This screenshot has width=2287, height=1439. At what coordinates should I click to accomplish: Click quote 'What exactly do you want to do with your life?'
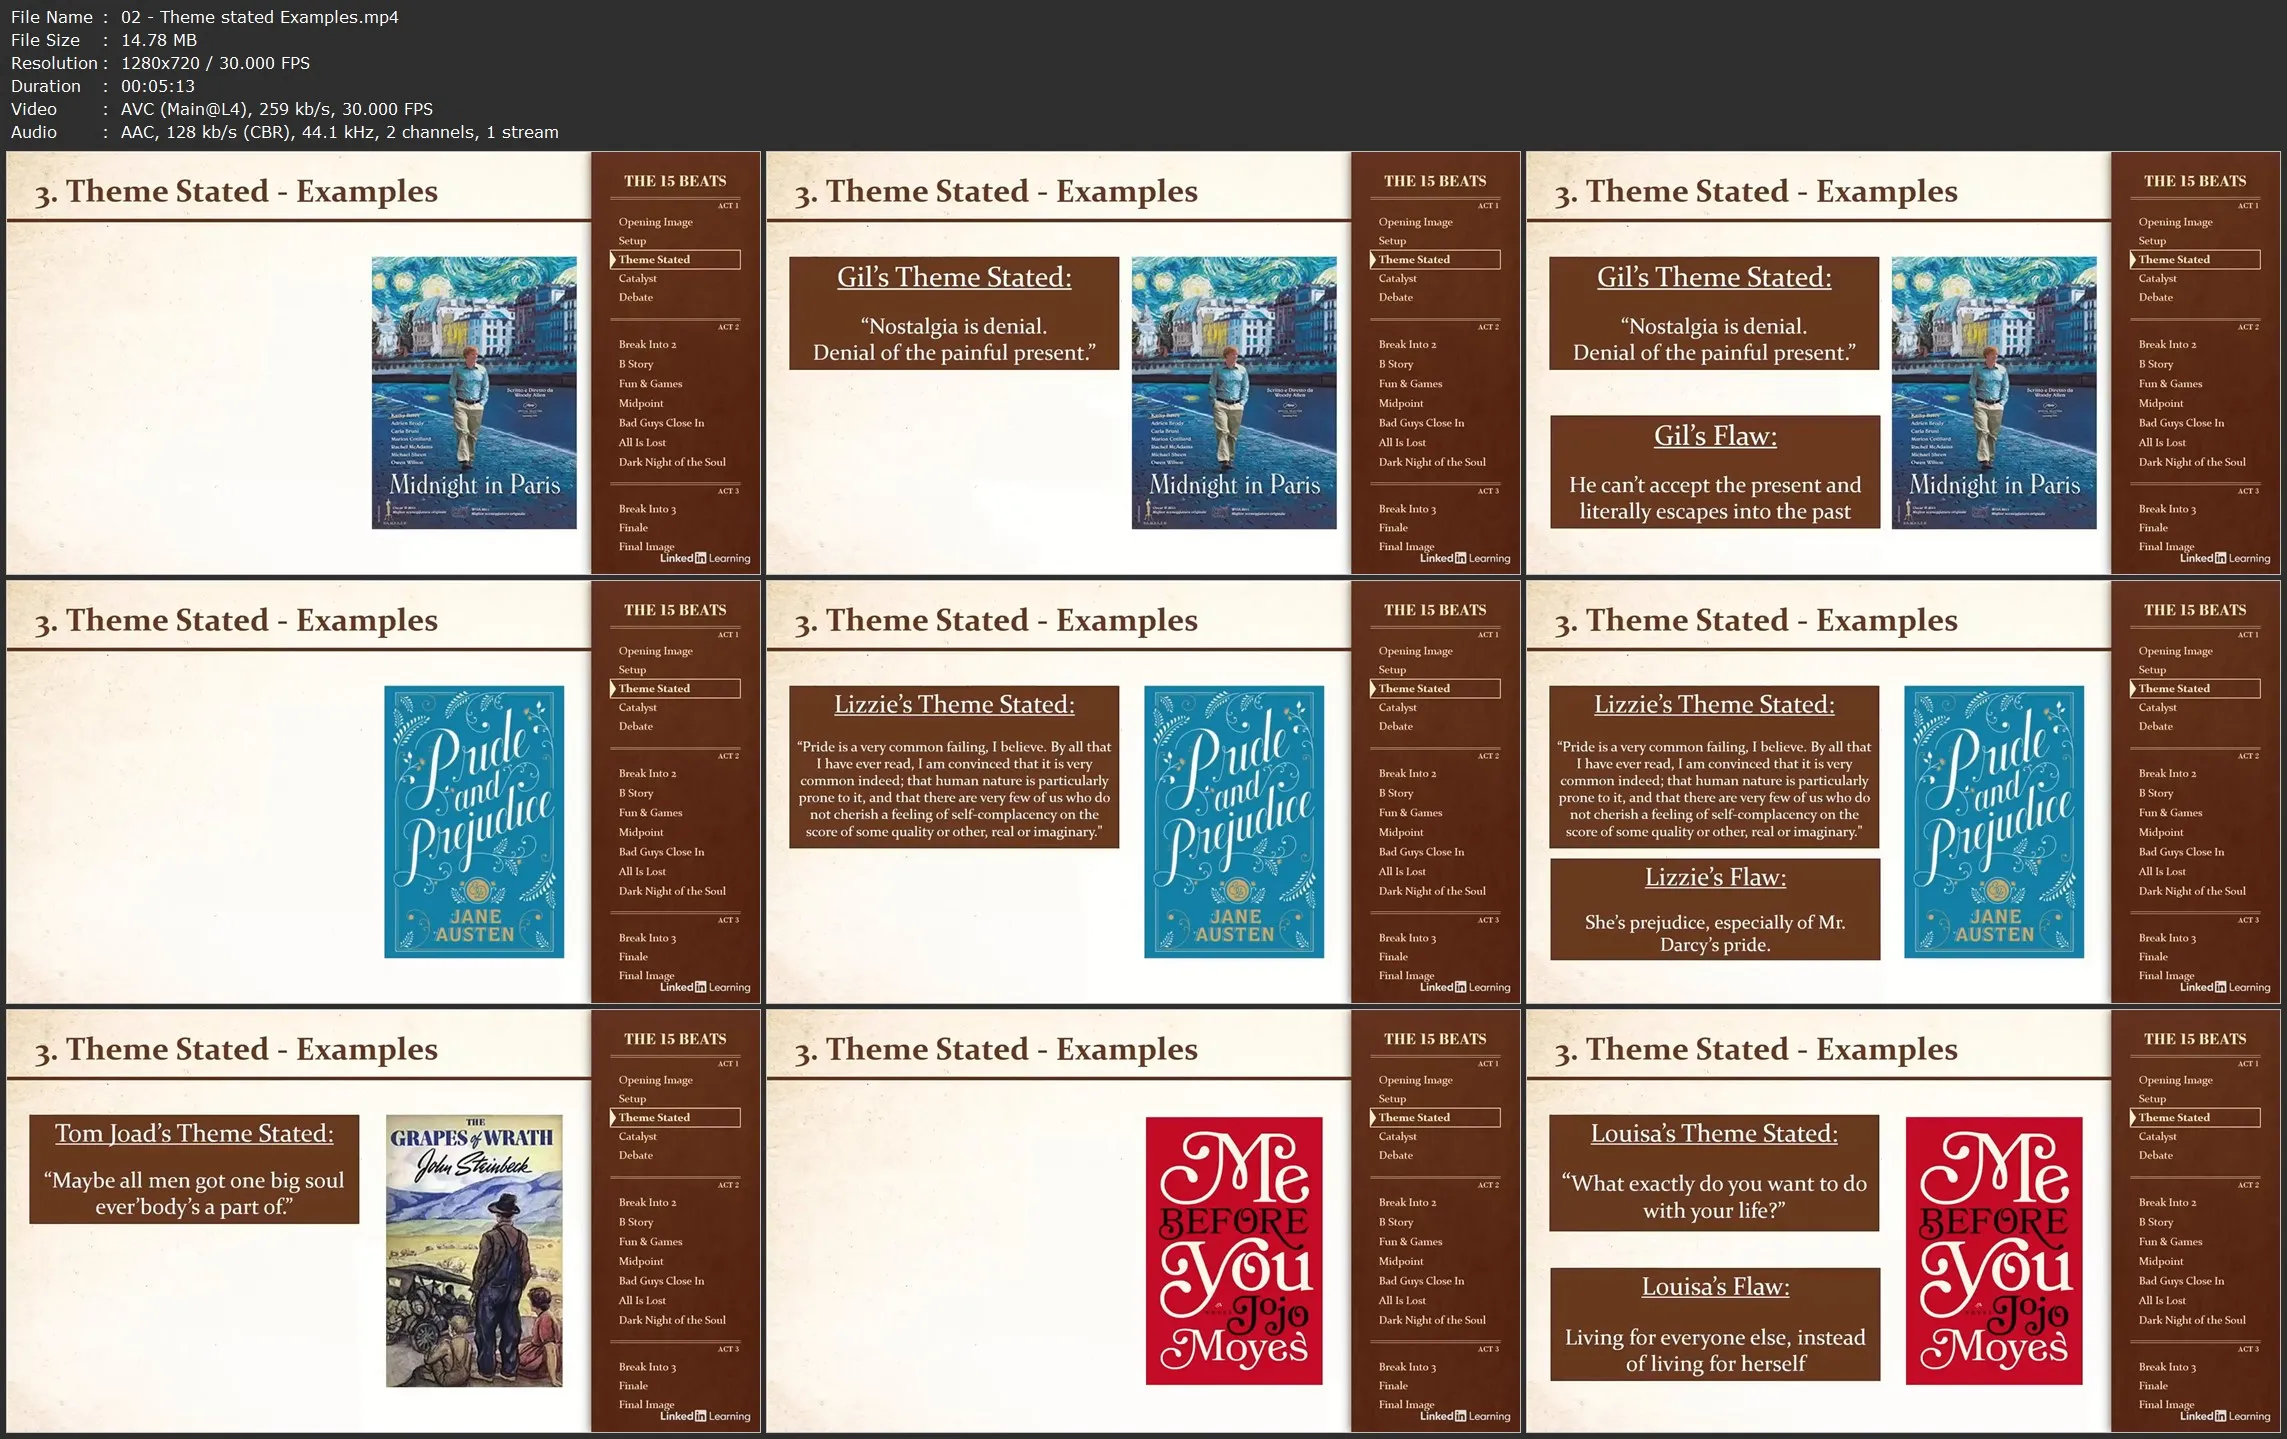point(1714,1197)
